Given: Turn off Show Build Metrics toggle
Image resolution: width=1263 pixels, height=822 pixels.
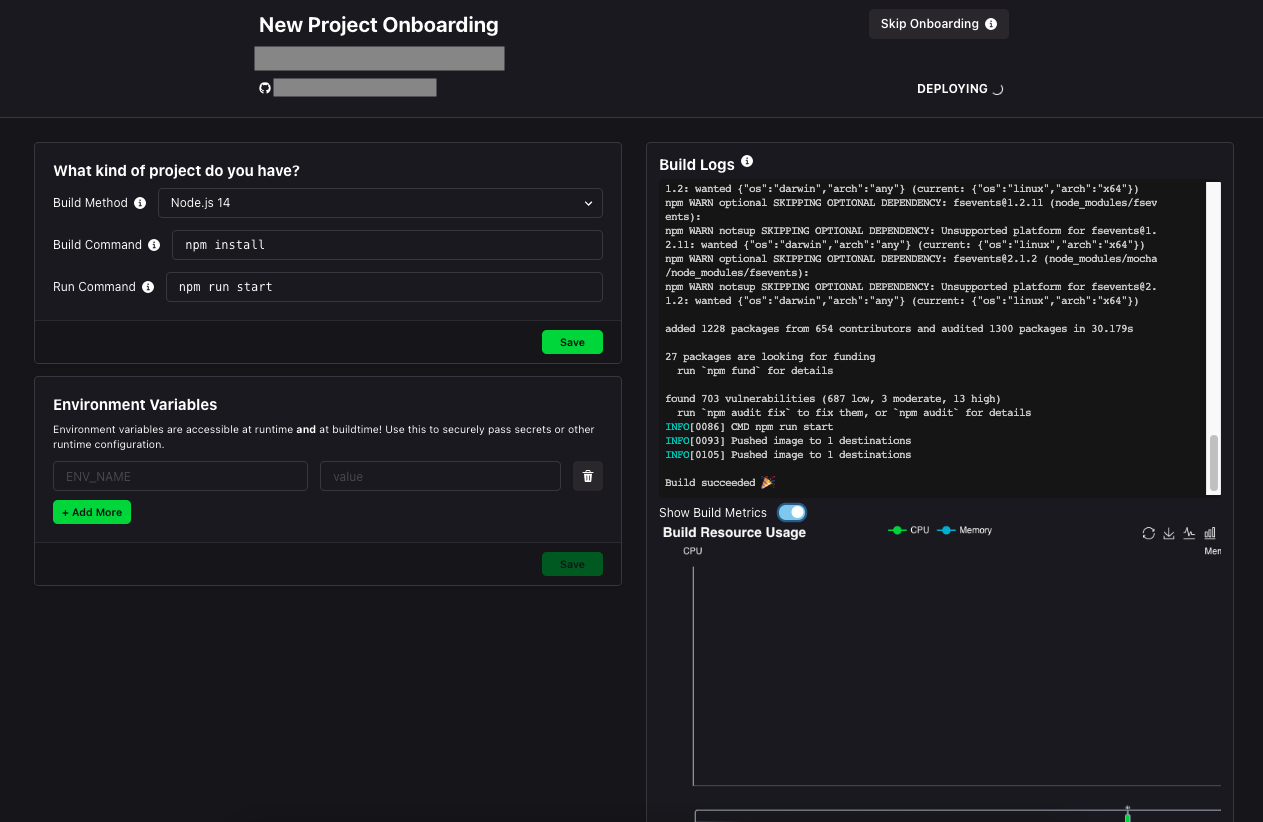Looking at the screenshot, I should [x=791, y=512].
